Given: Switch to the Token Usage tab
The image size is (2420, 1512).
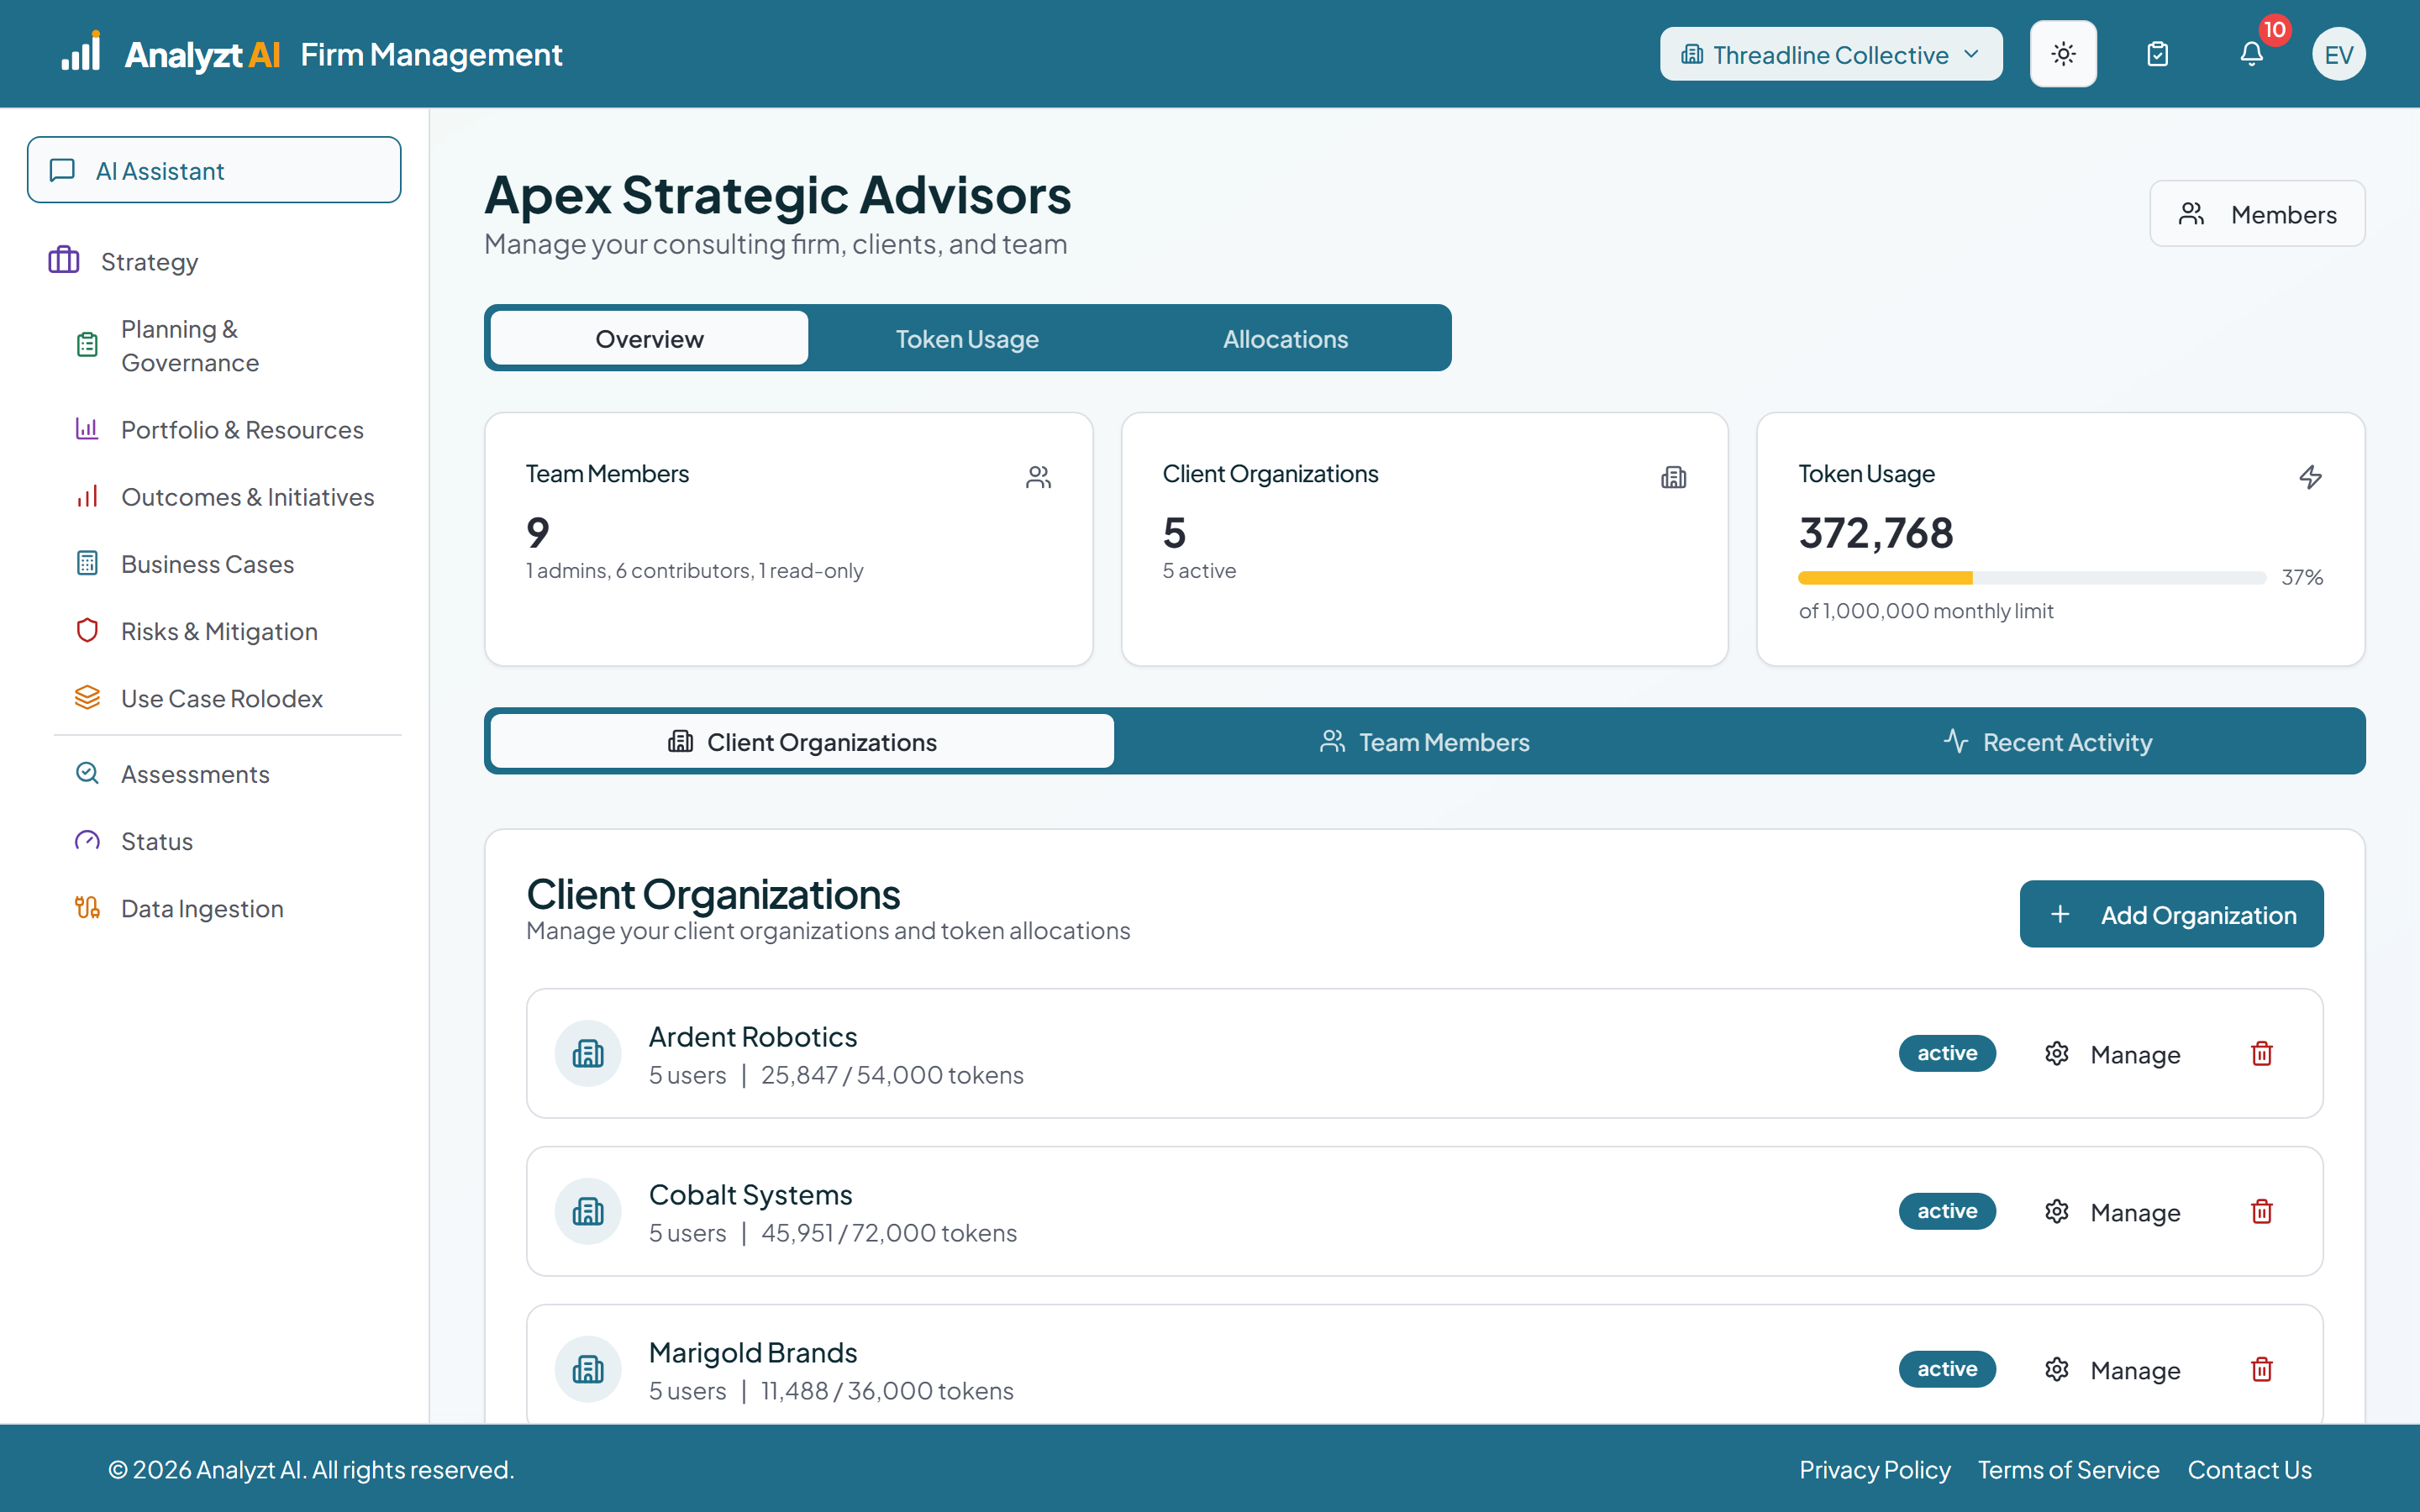Looking at the screenshot, I should click(967, 339).
